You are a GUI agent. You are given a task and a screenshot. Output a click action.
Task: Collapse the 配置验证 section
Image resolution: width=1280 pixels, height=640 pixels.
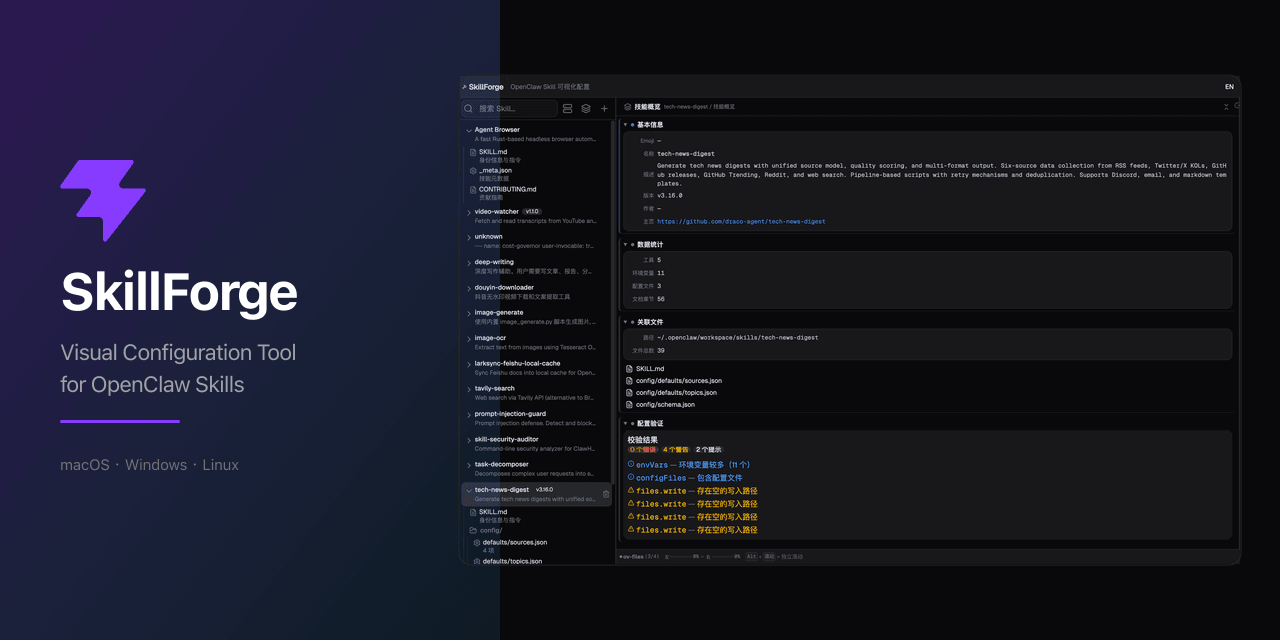click(626, 423)
